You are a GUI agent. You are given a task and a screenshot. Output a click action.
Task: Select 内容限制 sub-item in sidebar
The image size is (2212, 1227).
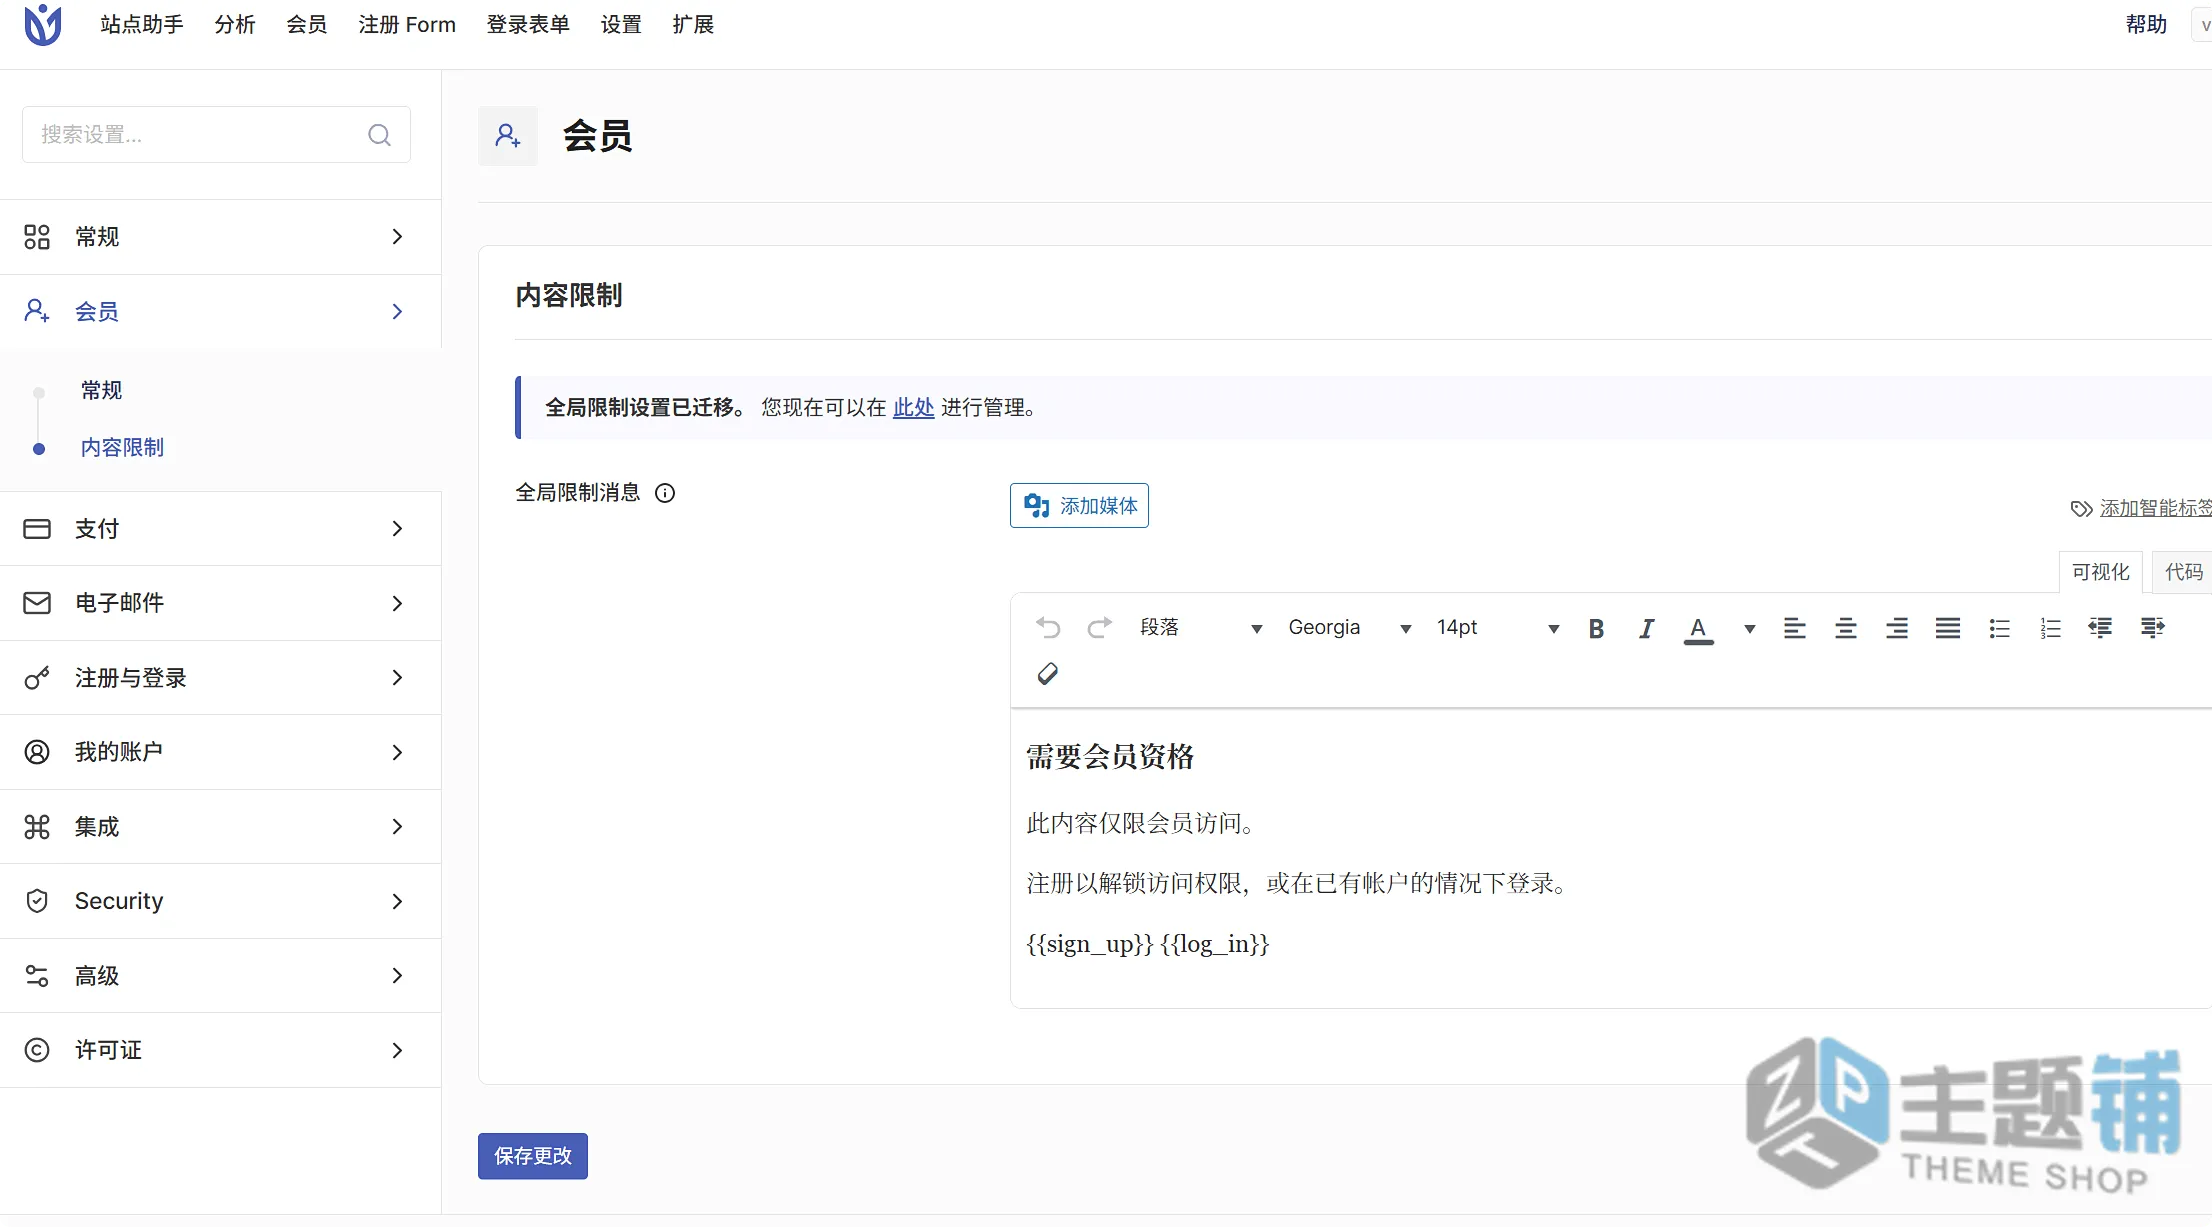[x=122, y=448]
